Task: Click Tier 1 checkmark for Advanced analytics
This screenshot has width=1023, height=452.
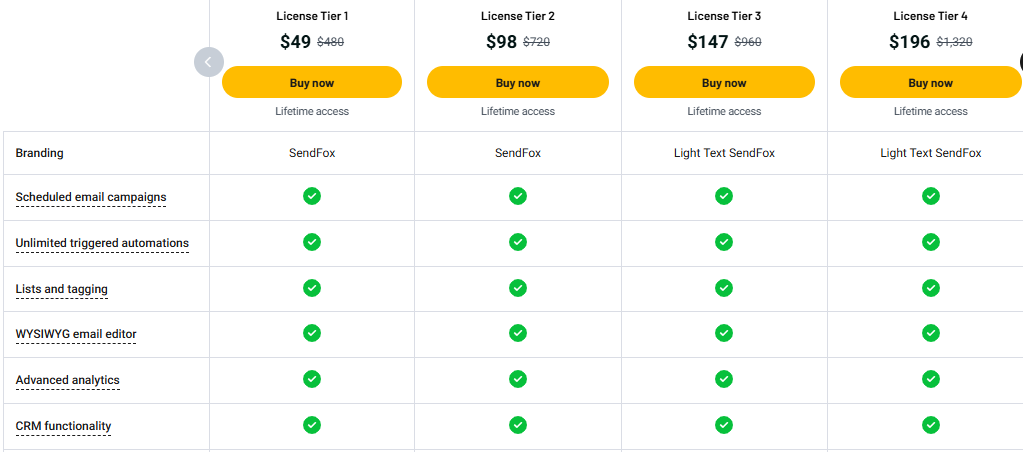Action: tap(312, 379)
